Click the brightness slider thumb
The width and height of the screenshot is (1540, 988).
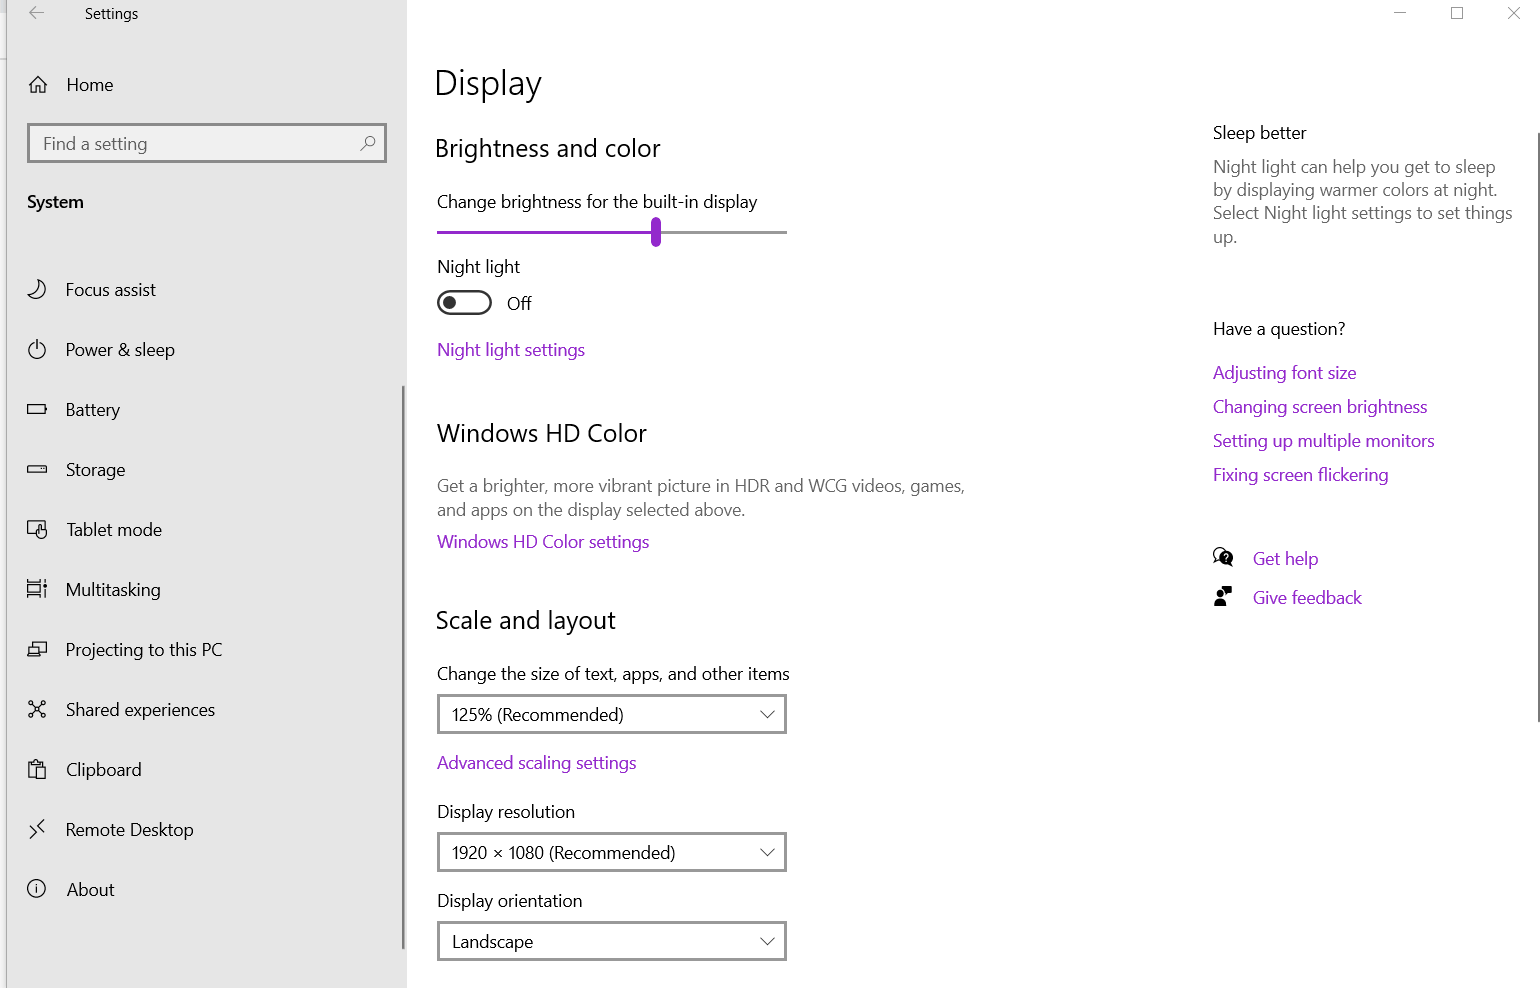click(656, 232)
